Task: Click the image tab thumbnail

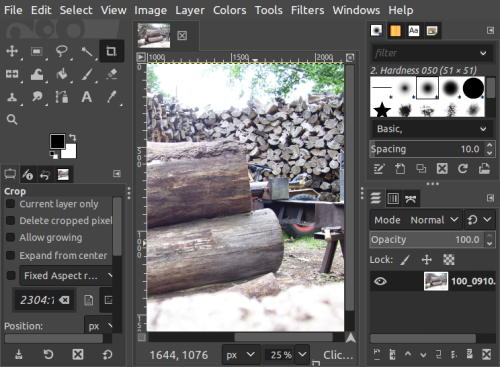Action: [x=154, y=35]
